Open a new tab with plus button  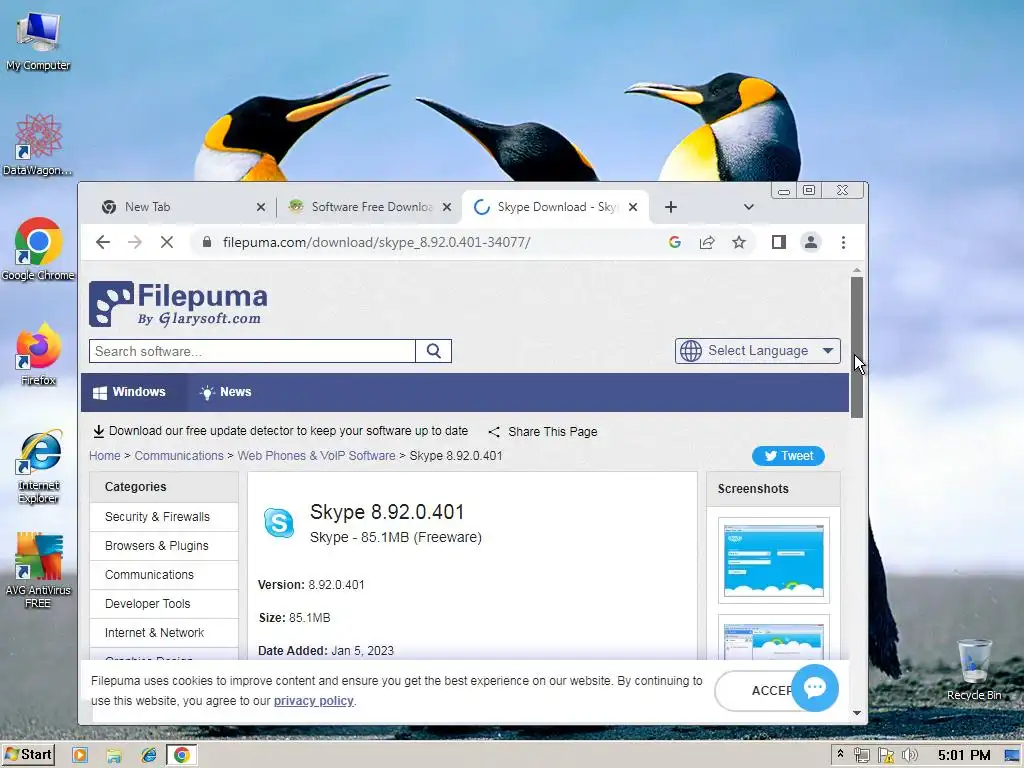point(671,207)
